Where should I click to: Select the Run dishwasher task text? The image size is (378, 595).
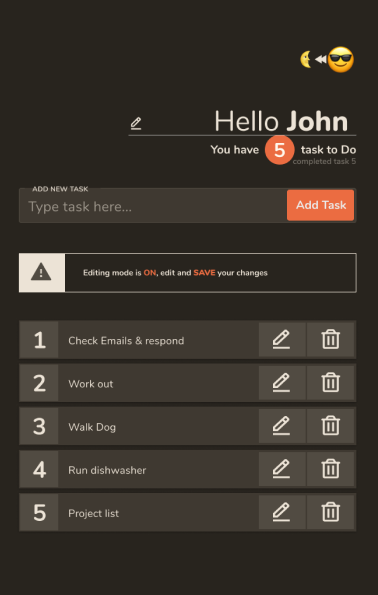pyautogui.click(x=107, y=471)
